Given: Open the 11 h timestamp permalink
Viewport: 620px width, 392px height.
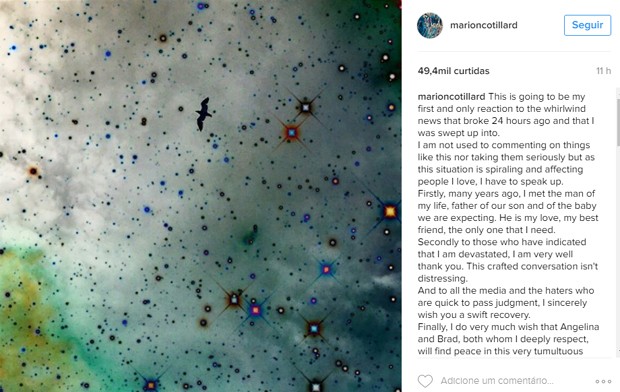Looking at the screenshot, I should point(603,71).
